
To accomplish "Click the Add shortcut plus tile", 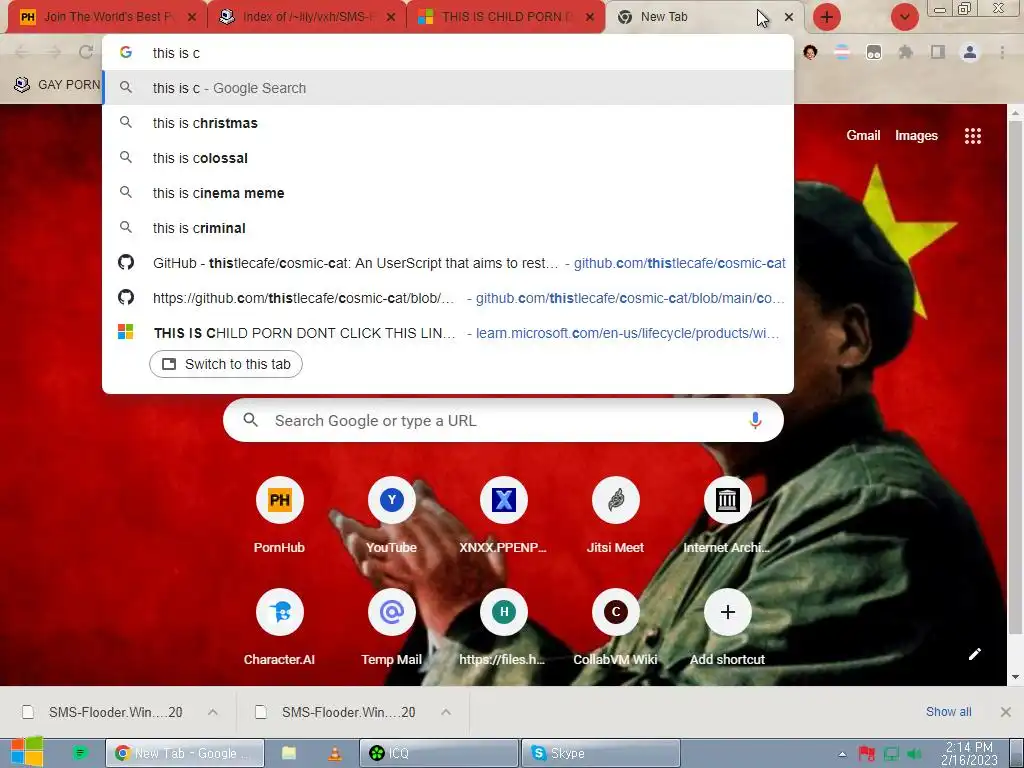I will point(728,613).
